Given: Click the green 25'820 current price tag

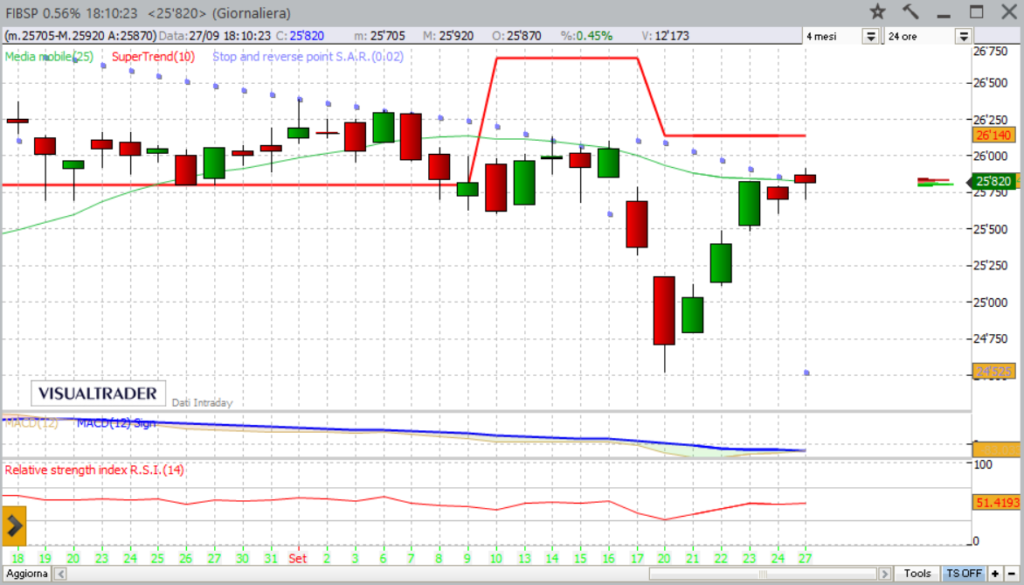Looking at the screenshot, I should click(x=993, y=181).
